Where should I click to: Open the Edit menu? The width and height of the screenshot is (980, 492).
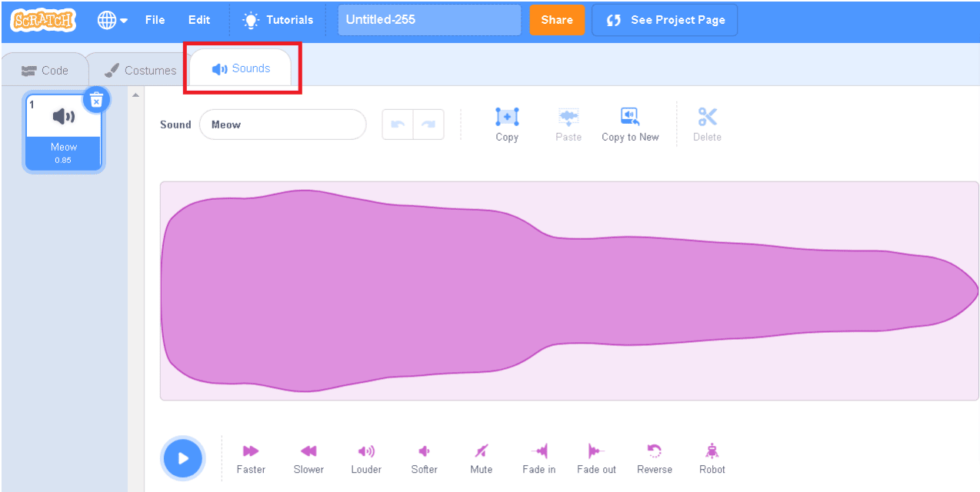199,20
